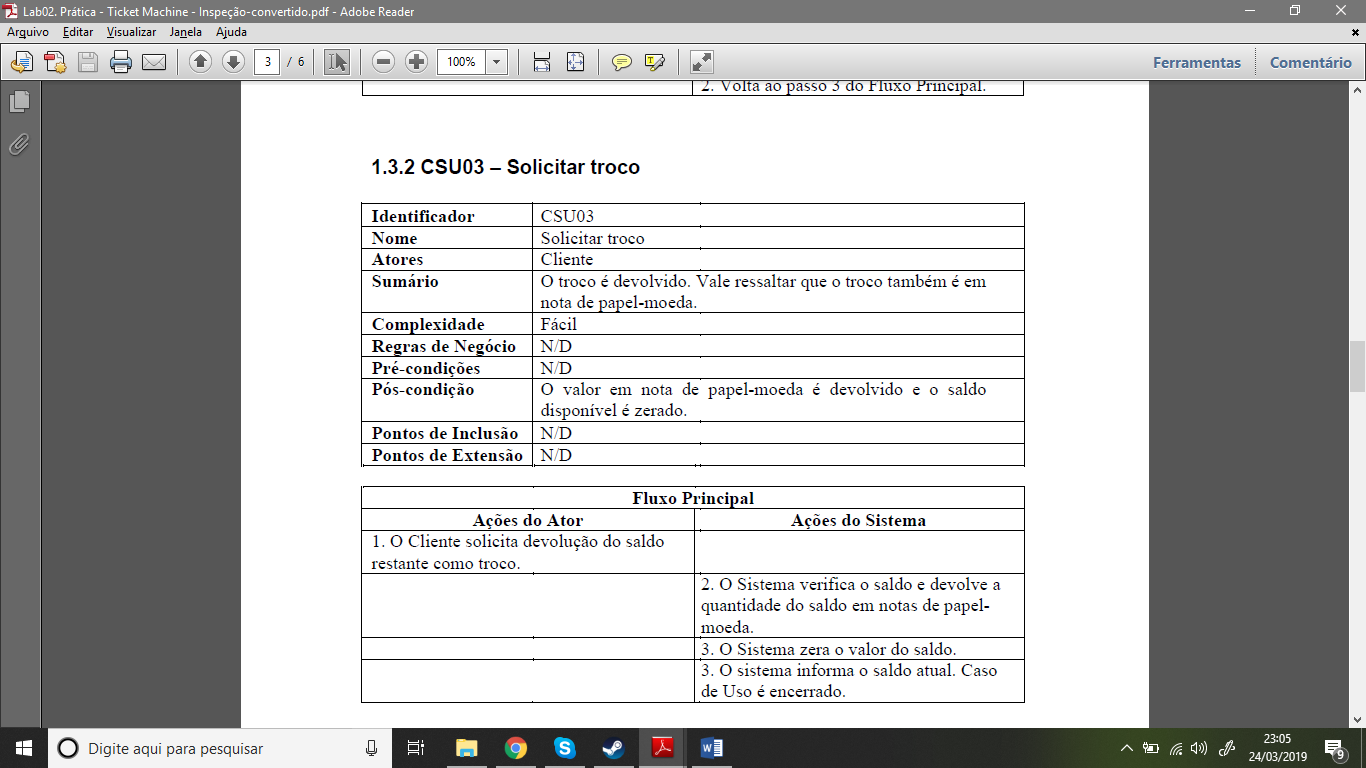
Task: Click the Adobe Reader taskbar icon
Action: 662,748
